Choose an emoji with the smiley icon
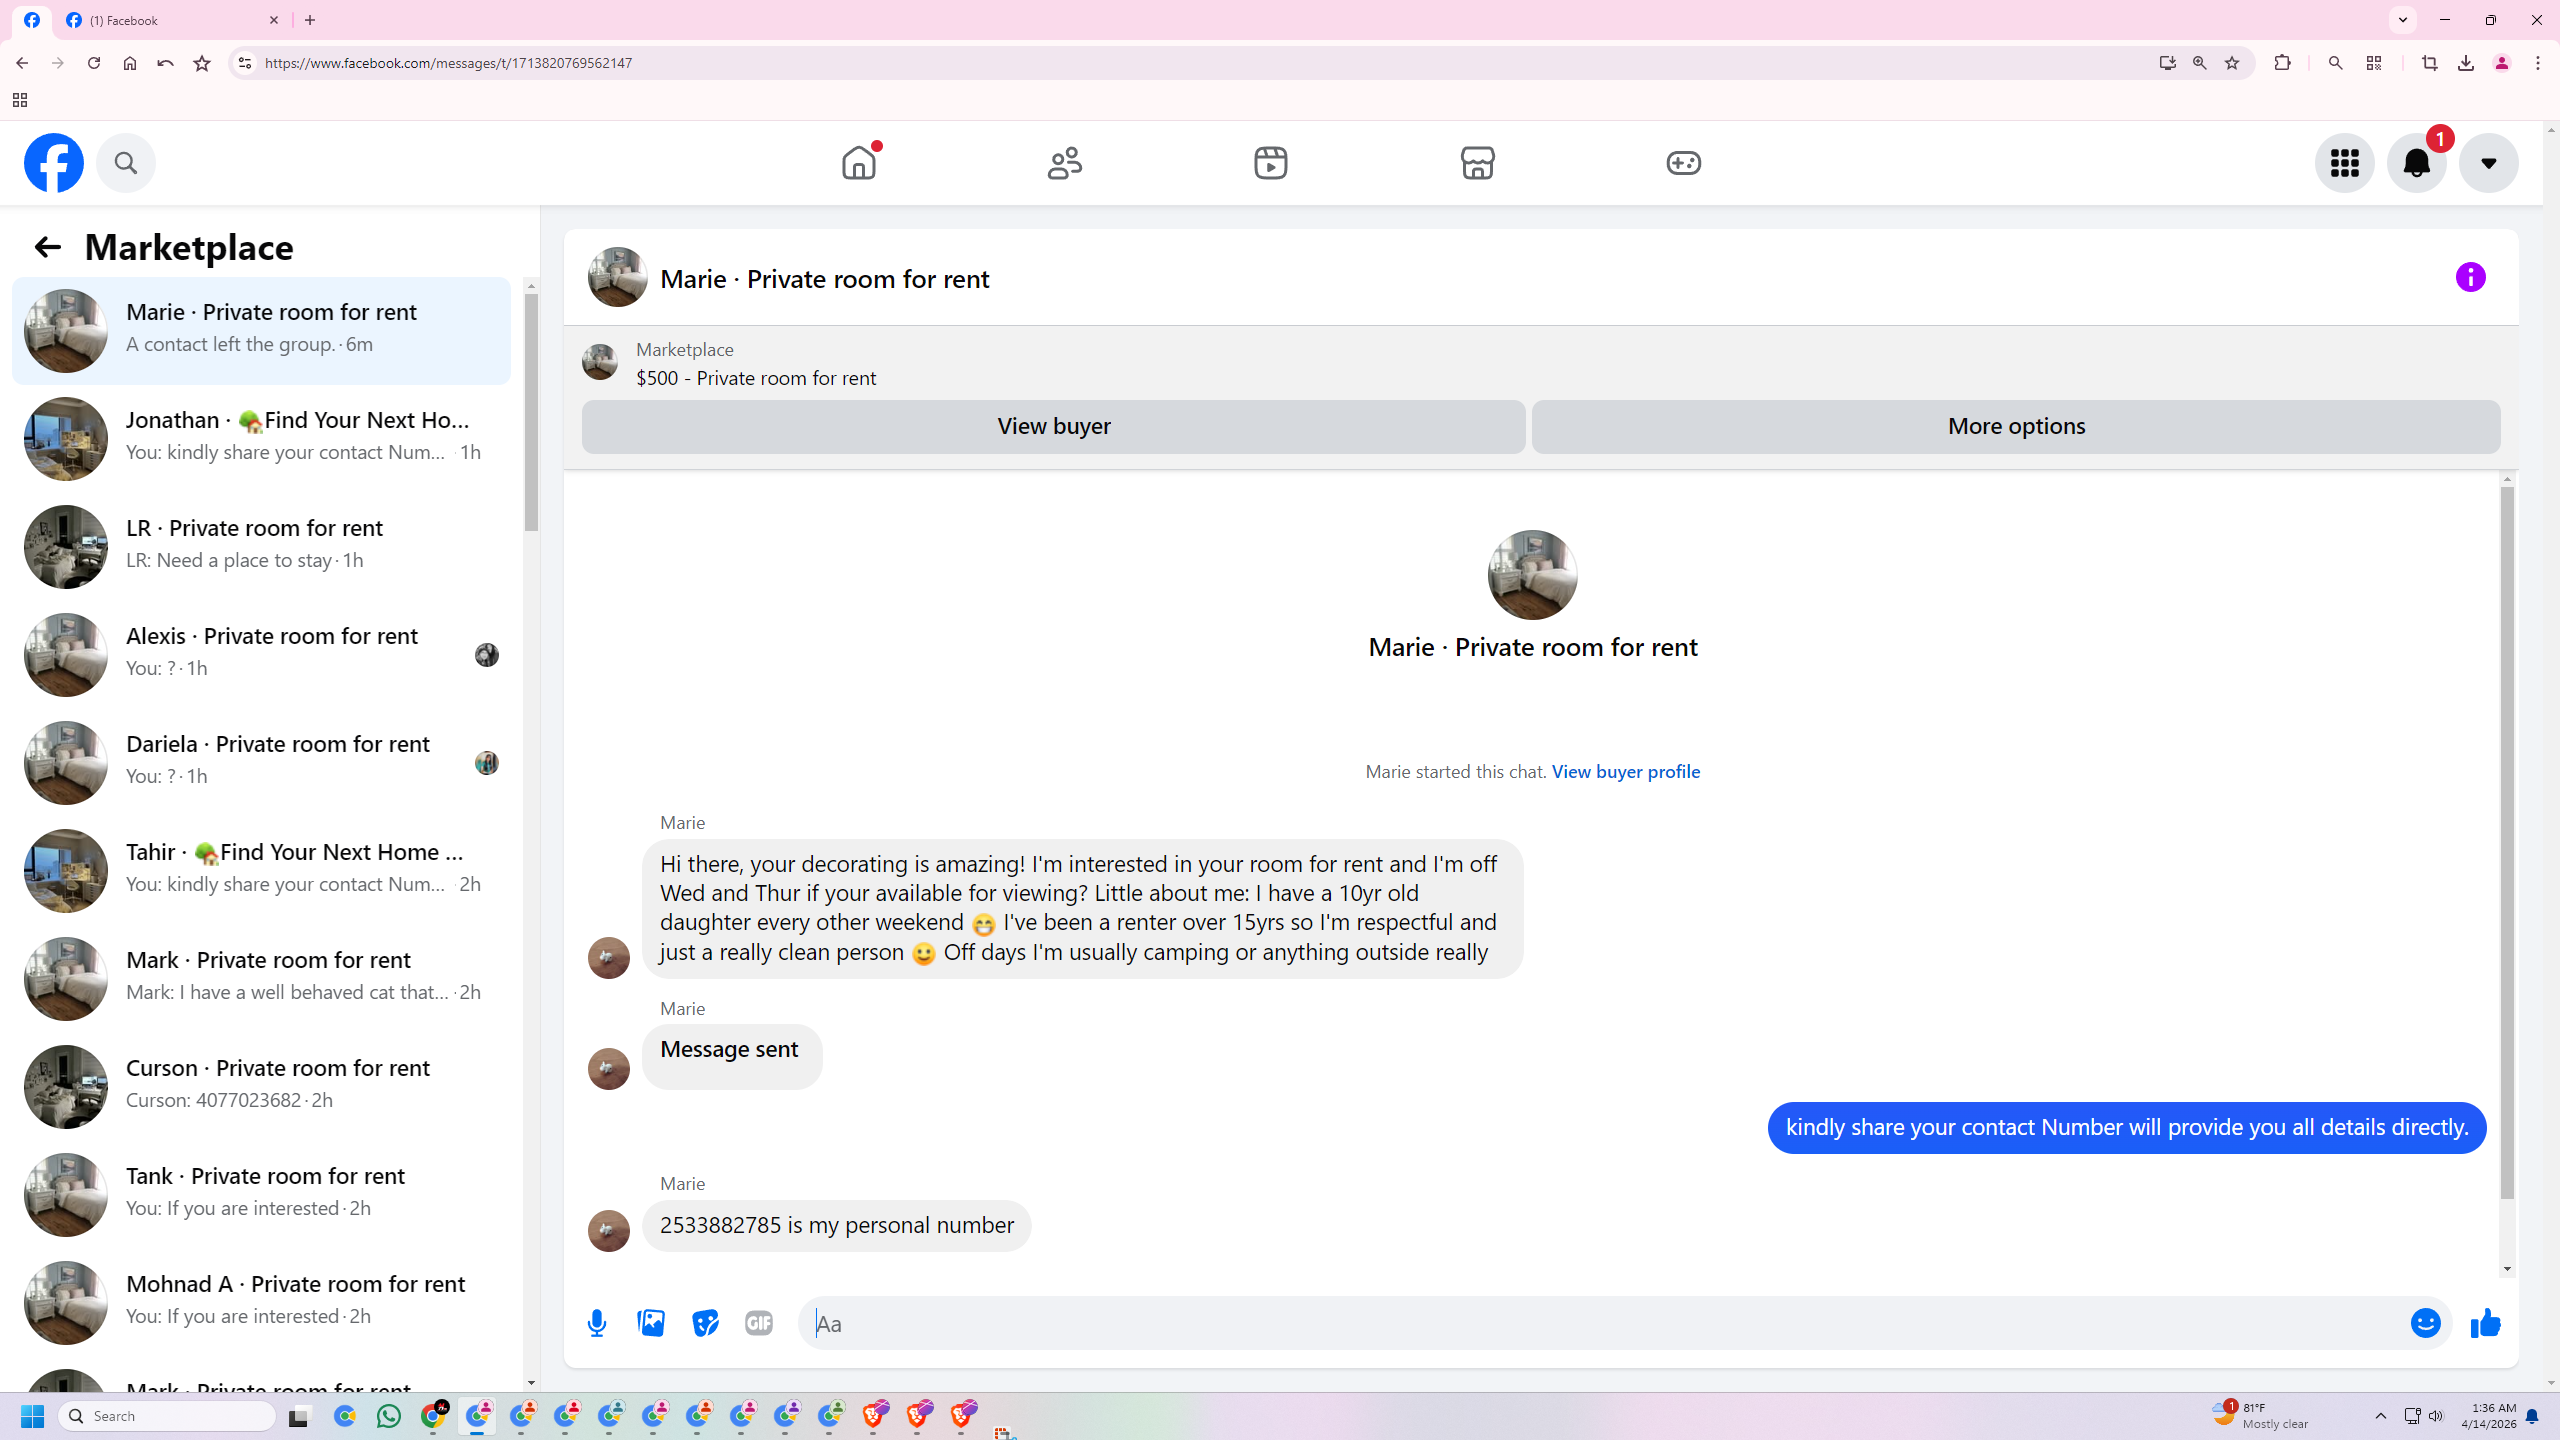 2425,1323
